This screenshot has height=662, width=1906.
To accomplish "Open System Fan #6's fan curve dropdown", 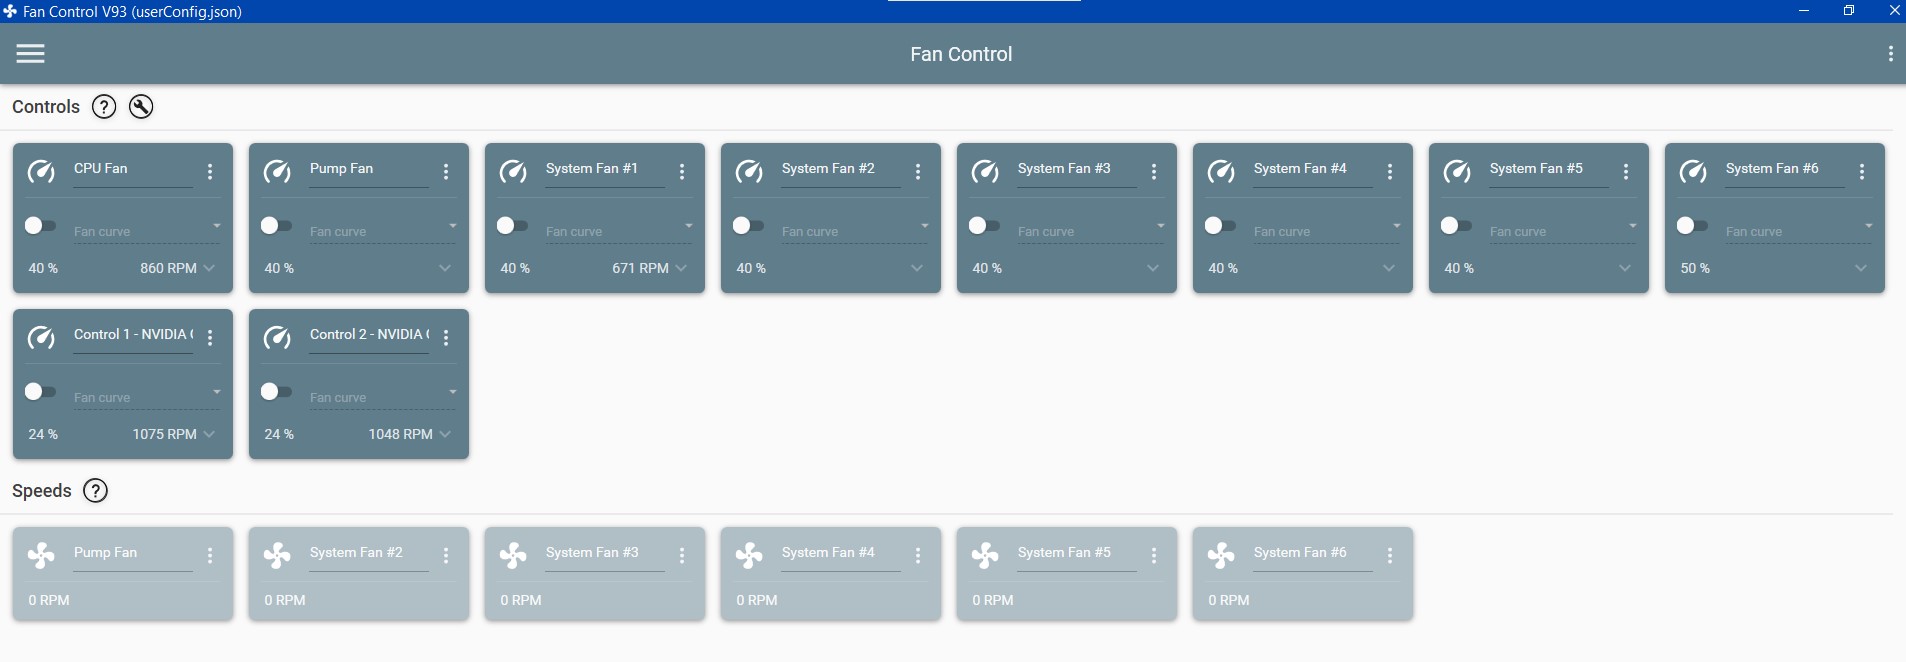I will click(x=1800, y=229).
